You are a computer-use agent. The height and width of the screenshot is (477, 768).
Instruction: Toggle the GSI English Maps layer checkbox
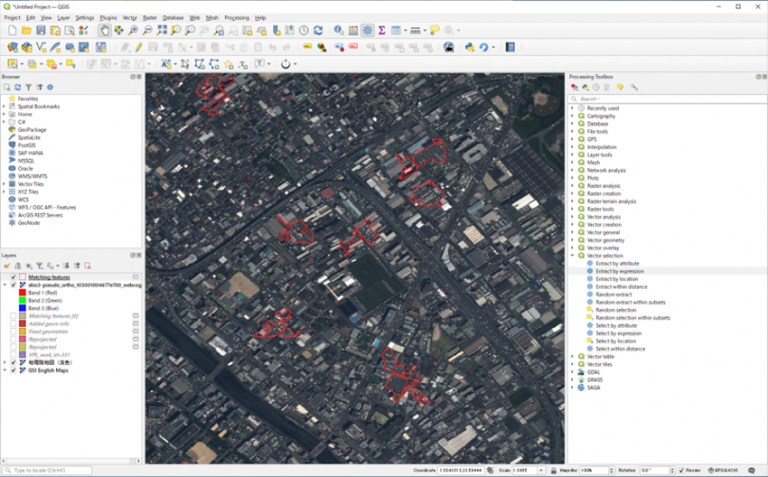click(x=14, y=370)
